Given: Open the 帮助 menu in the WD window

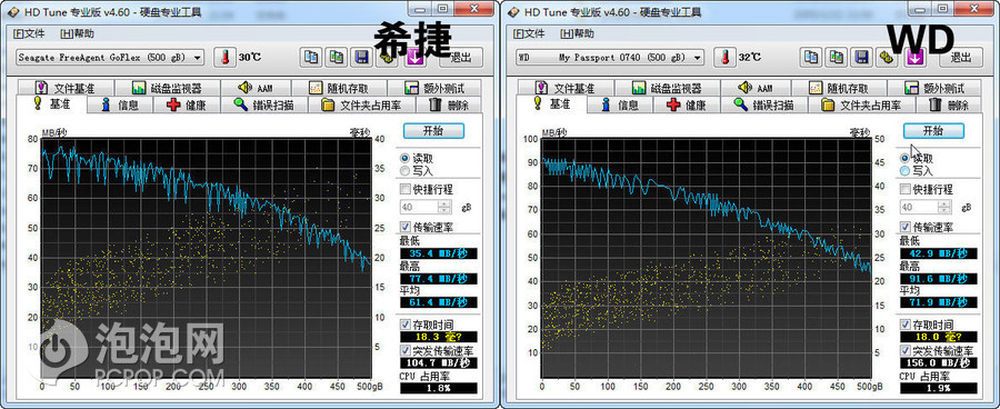Looking at the screenshot, I should [x=577, y=34].
